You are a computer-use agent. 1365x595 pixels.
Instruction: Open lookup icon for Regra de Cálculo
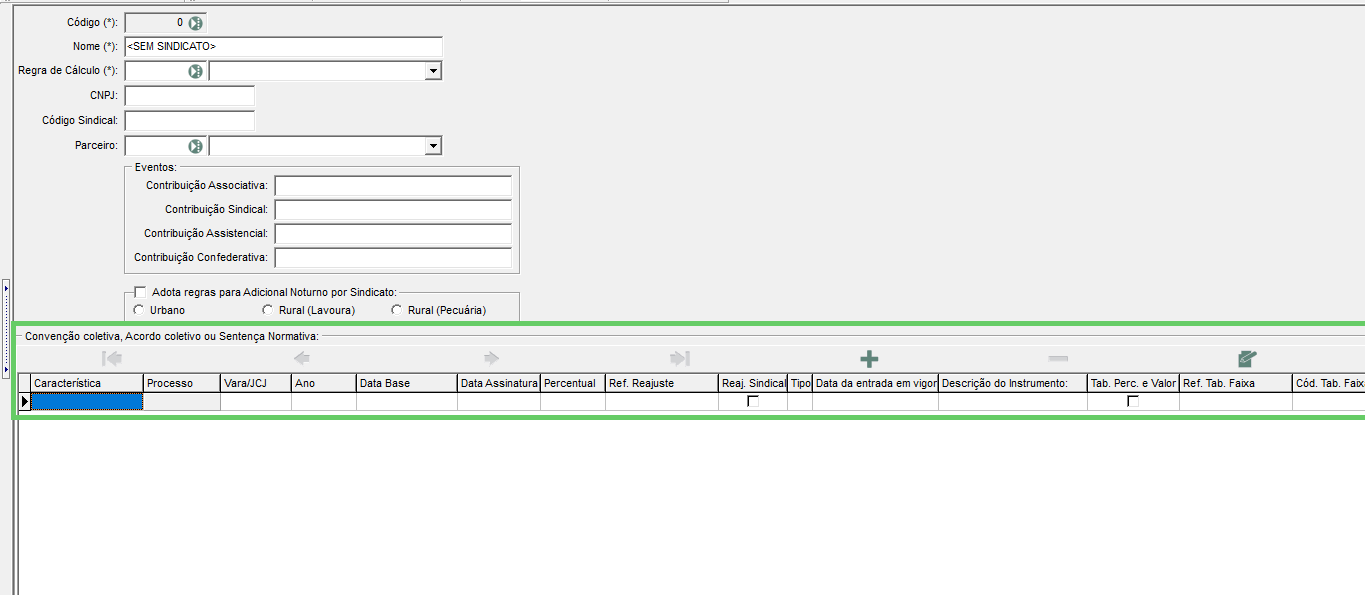(196, 71)
